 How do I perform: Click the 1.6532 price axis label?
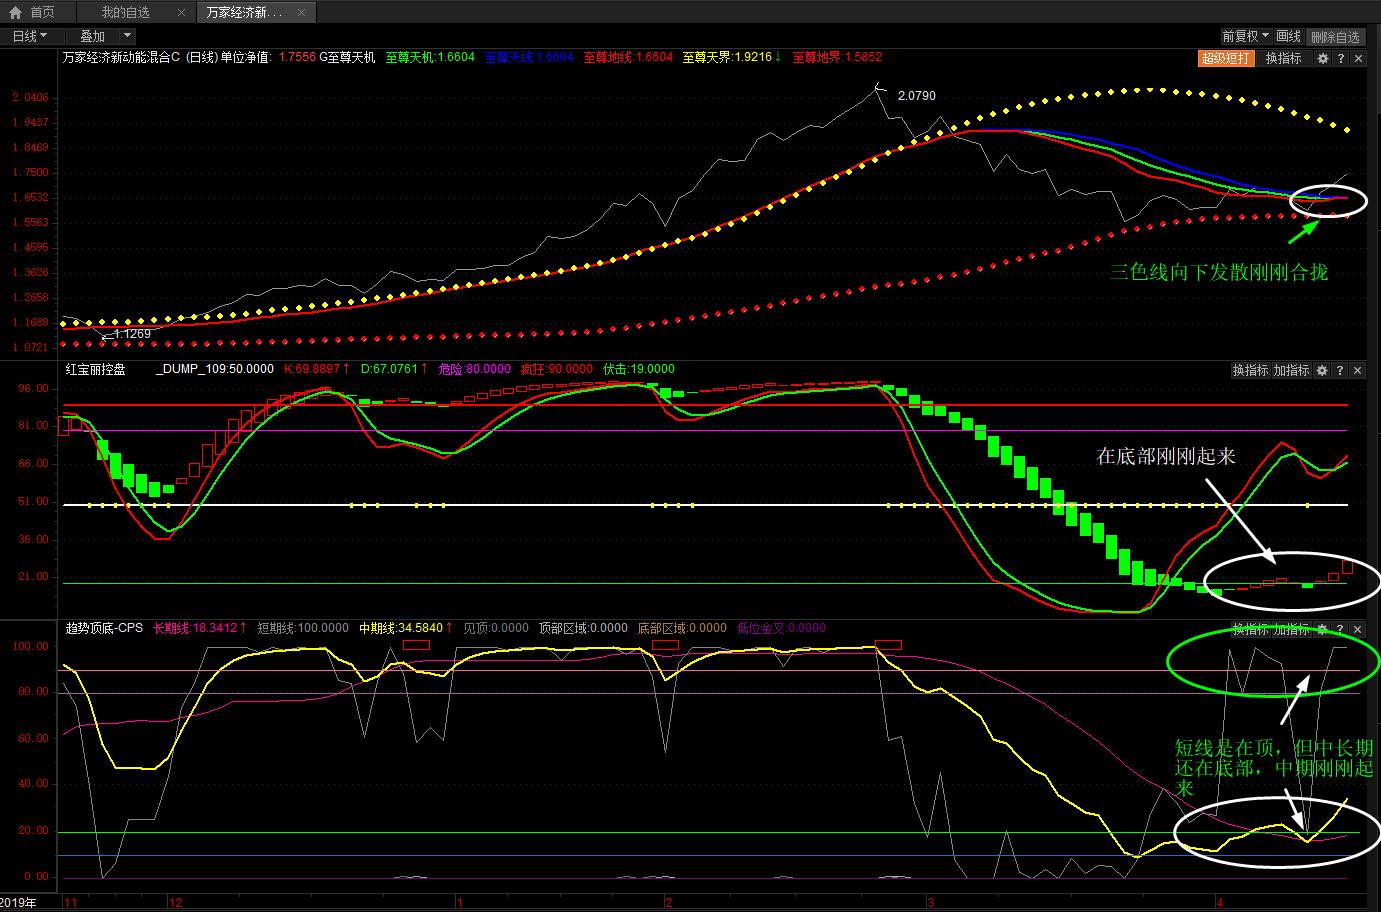click(x=30, y=197)
